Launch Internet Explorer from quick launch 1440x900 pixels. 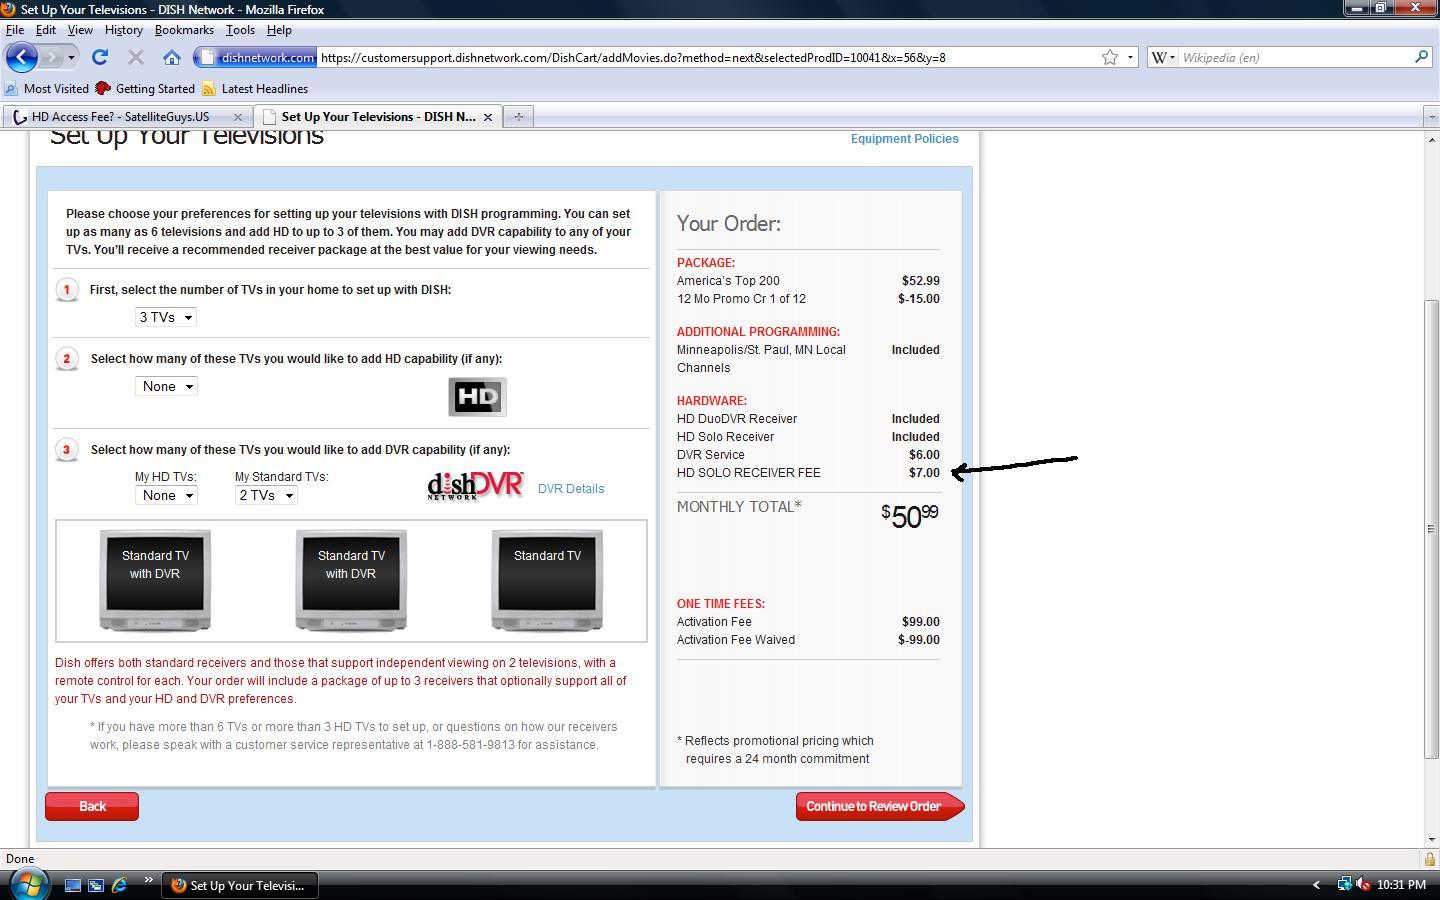coord(119,885)
